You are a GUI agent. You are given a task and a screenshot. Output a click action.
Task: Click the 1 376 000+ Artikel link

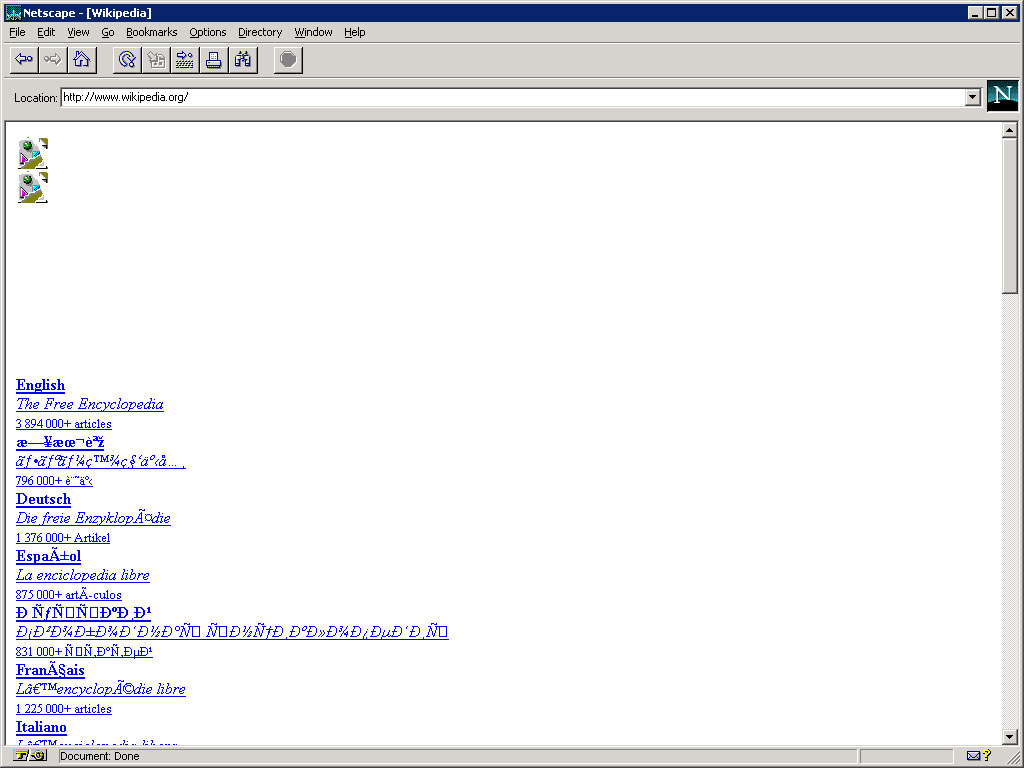[63, 538]
